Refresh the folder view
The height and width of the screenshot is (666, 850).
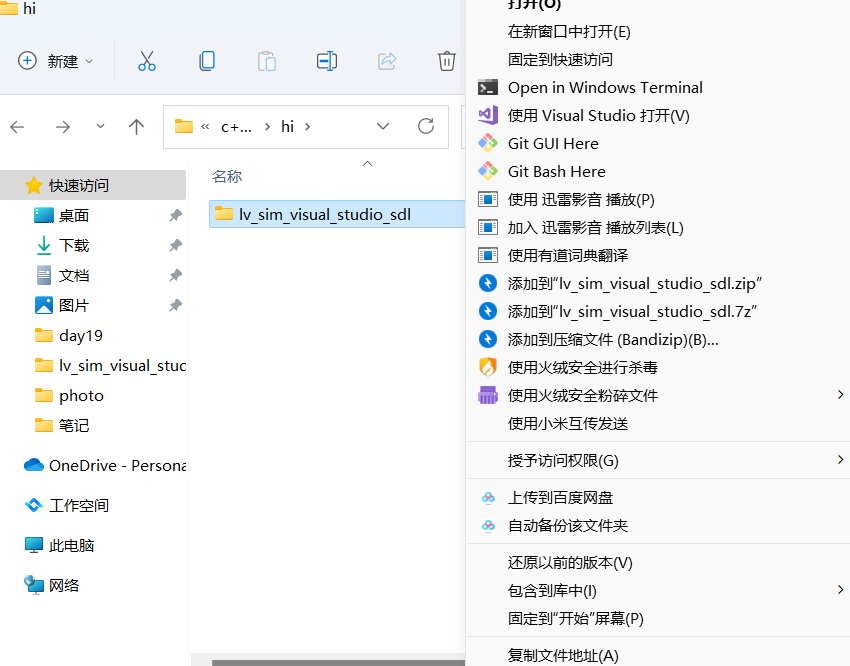[425, 126]
